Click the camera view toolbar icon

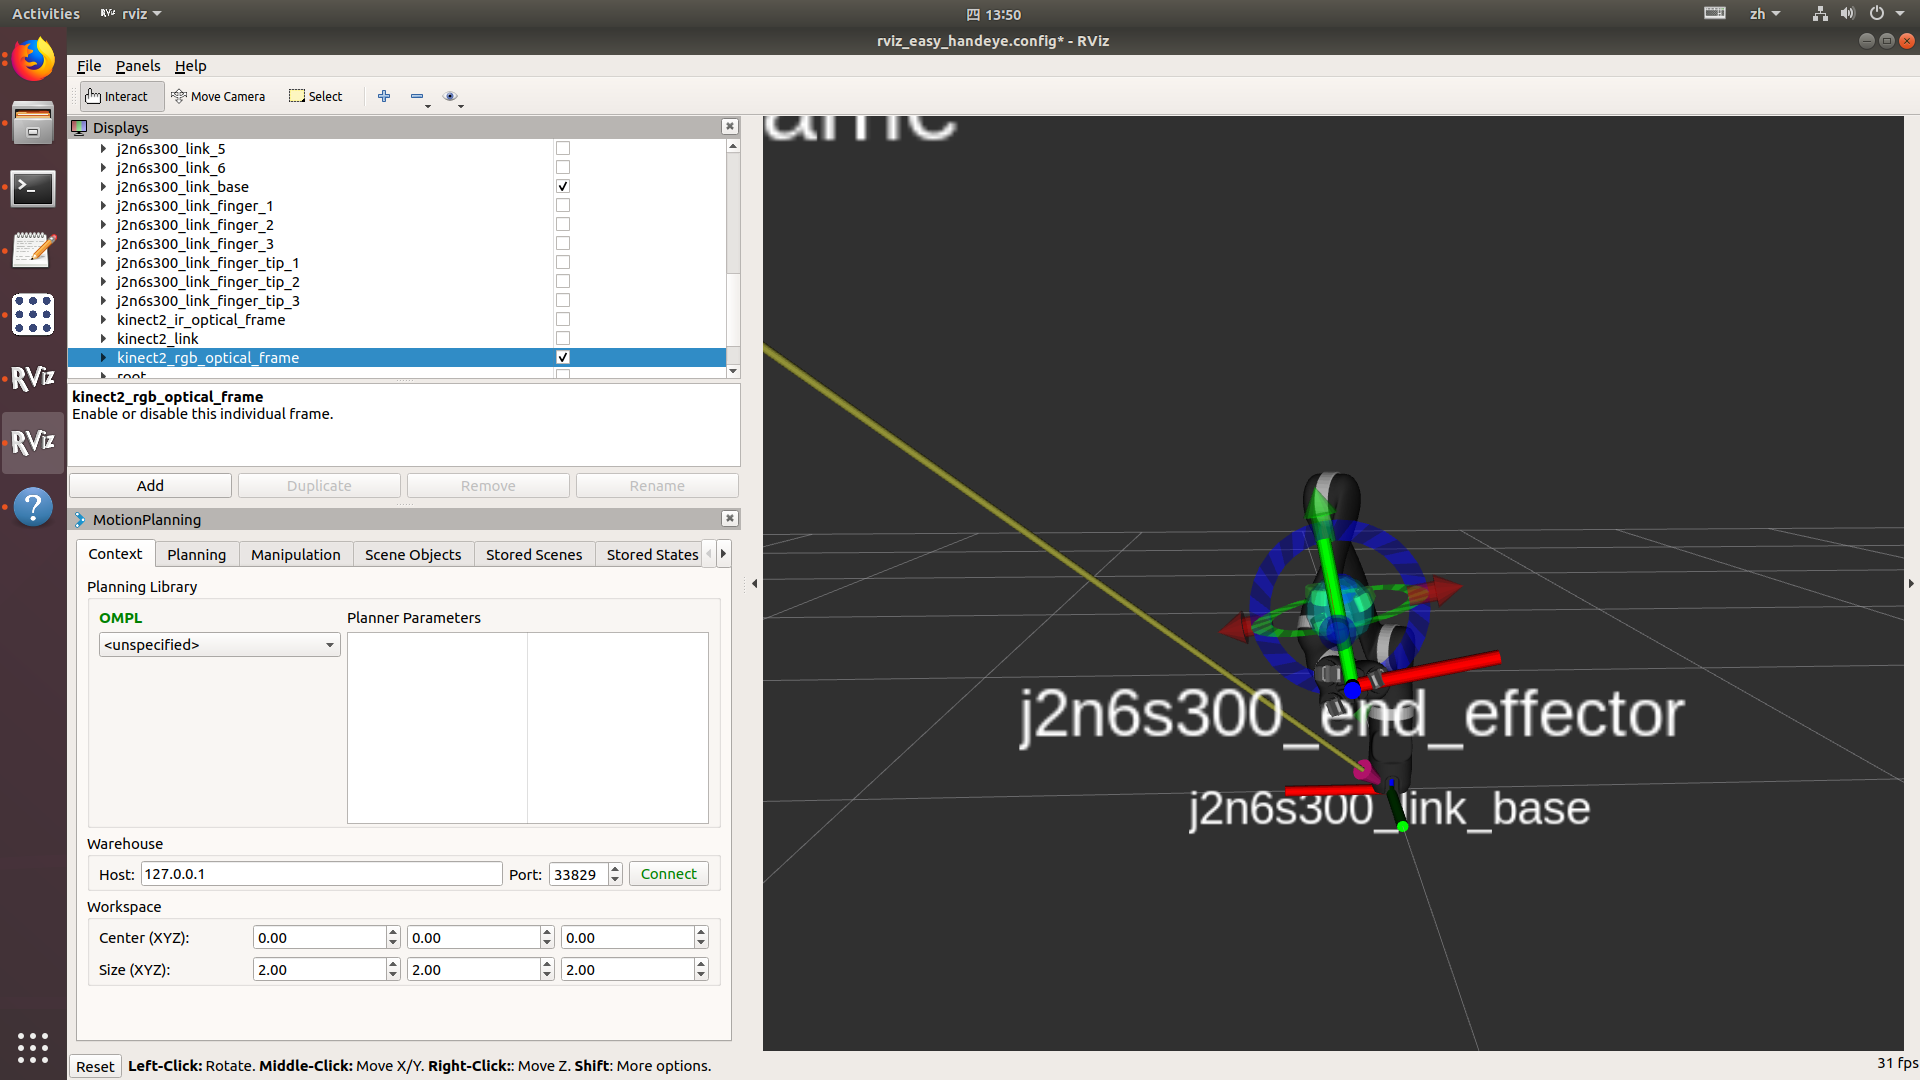(451, 96)
